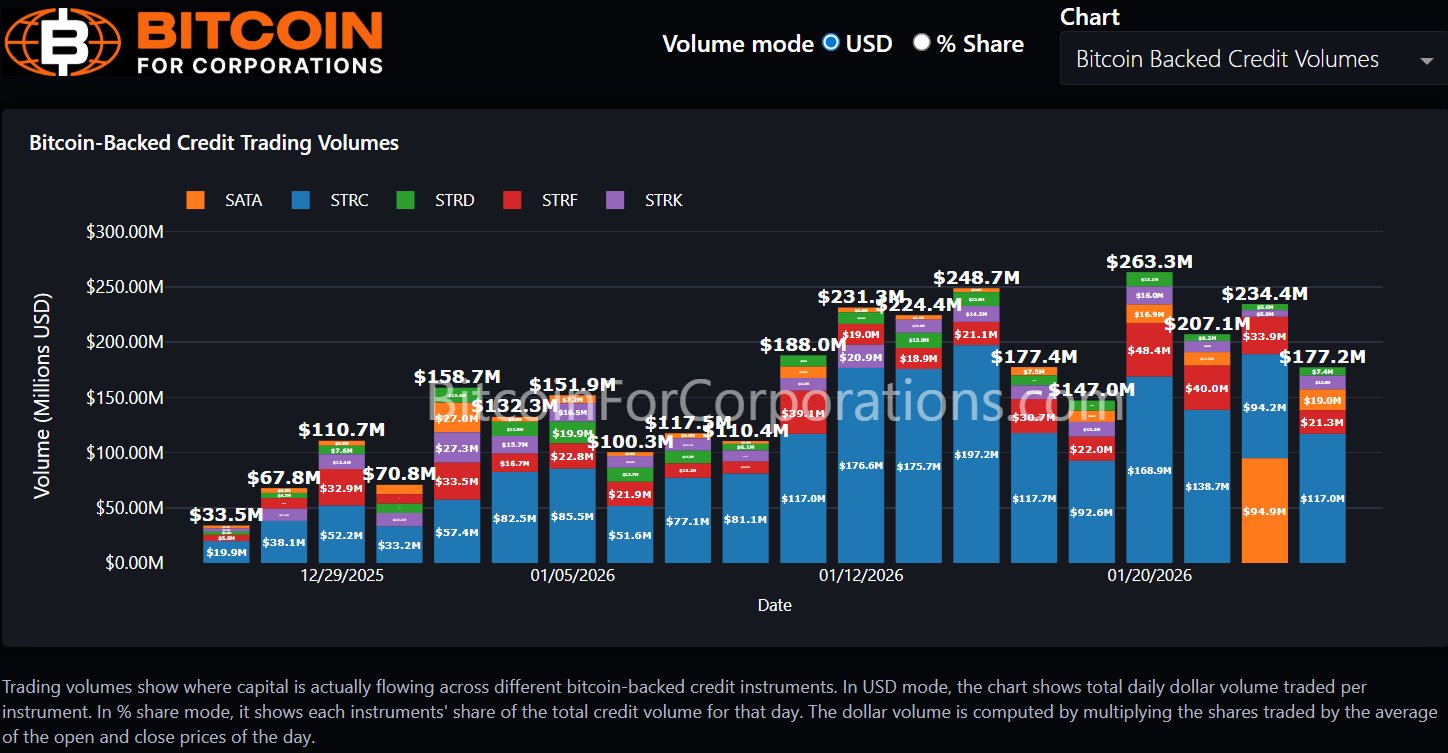Click the STRC legend label
Viewport: 1448px width, 753px height.
click(349, 200)
